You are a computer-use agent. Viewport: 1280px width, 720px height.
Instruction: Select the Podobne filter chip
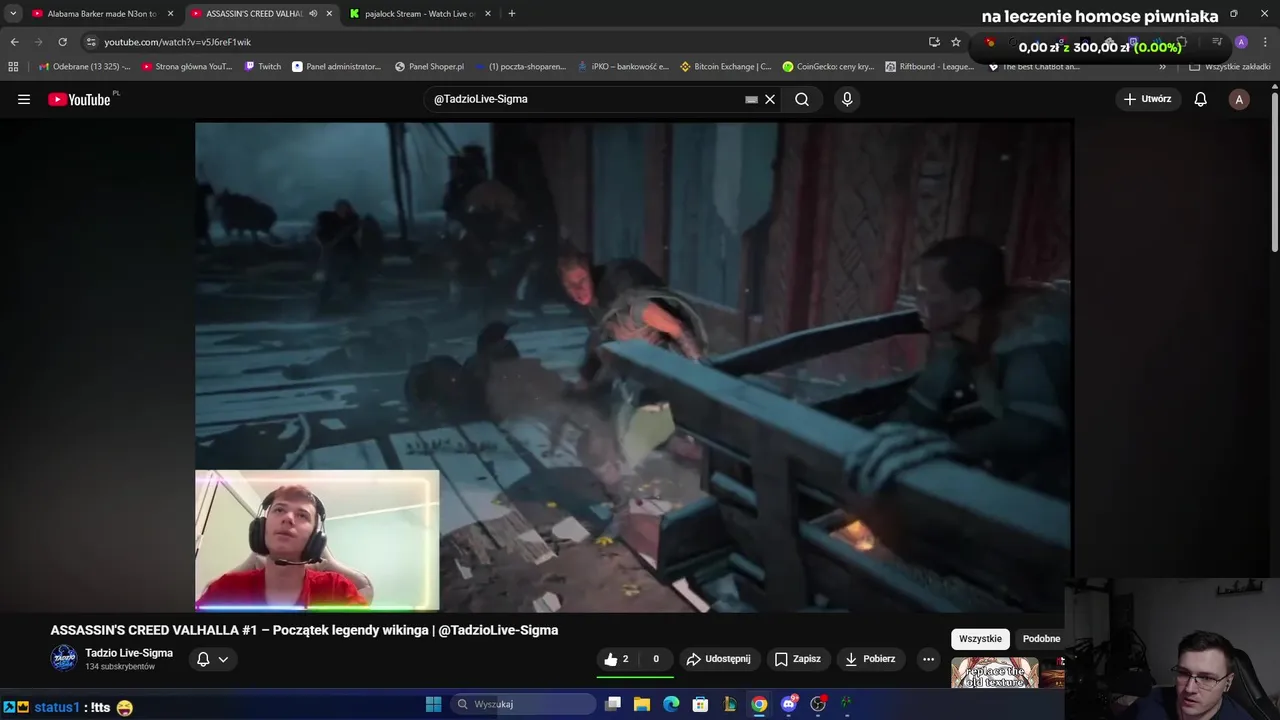point(1041,639)
